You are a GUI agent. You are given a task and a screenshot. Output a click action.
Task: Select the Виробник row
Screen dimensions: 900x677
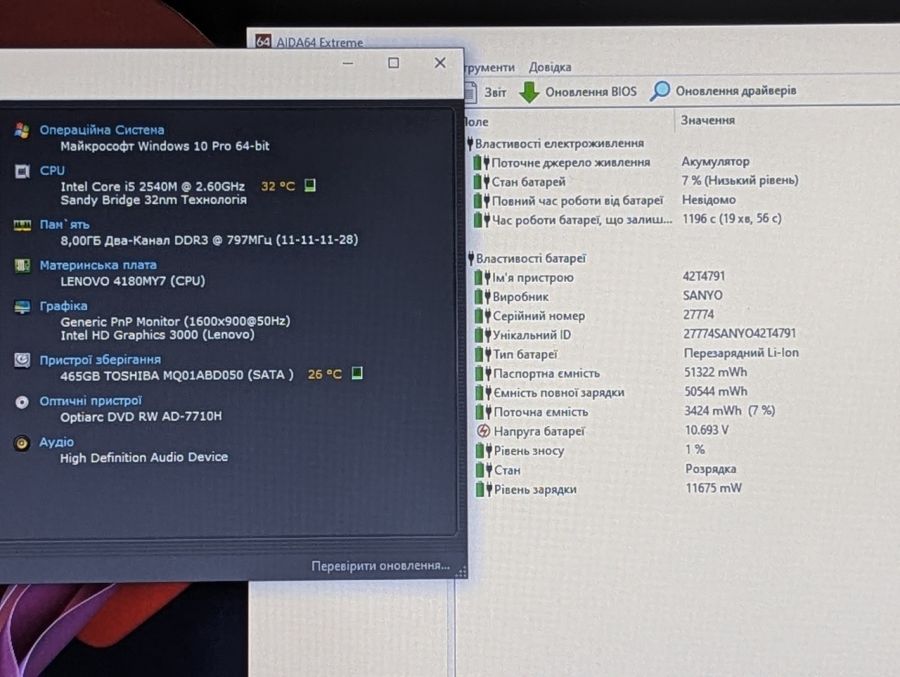599,296
